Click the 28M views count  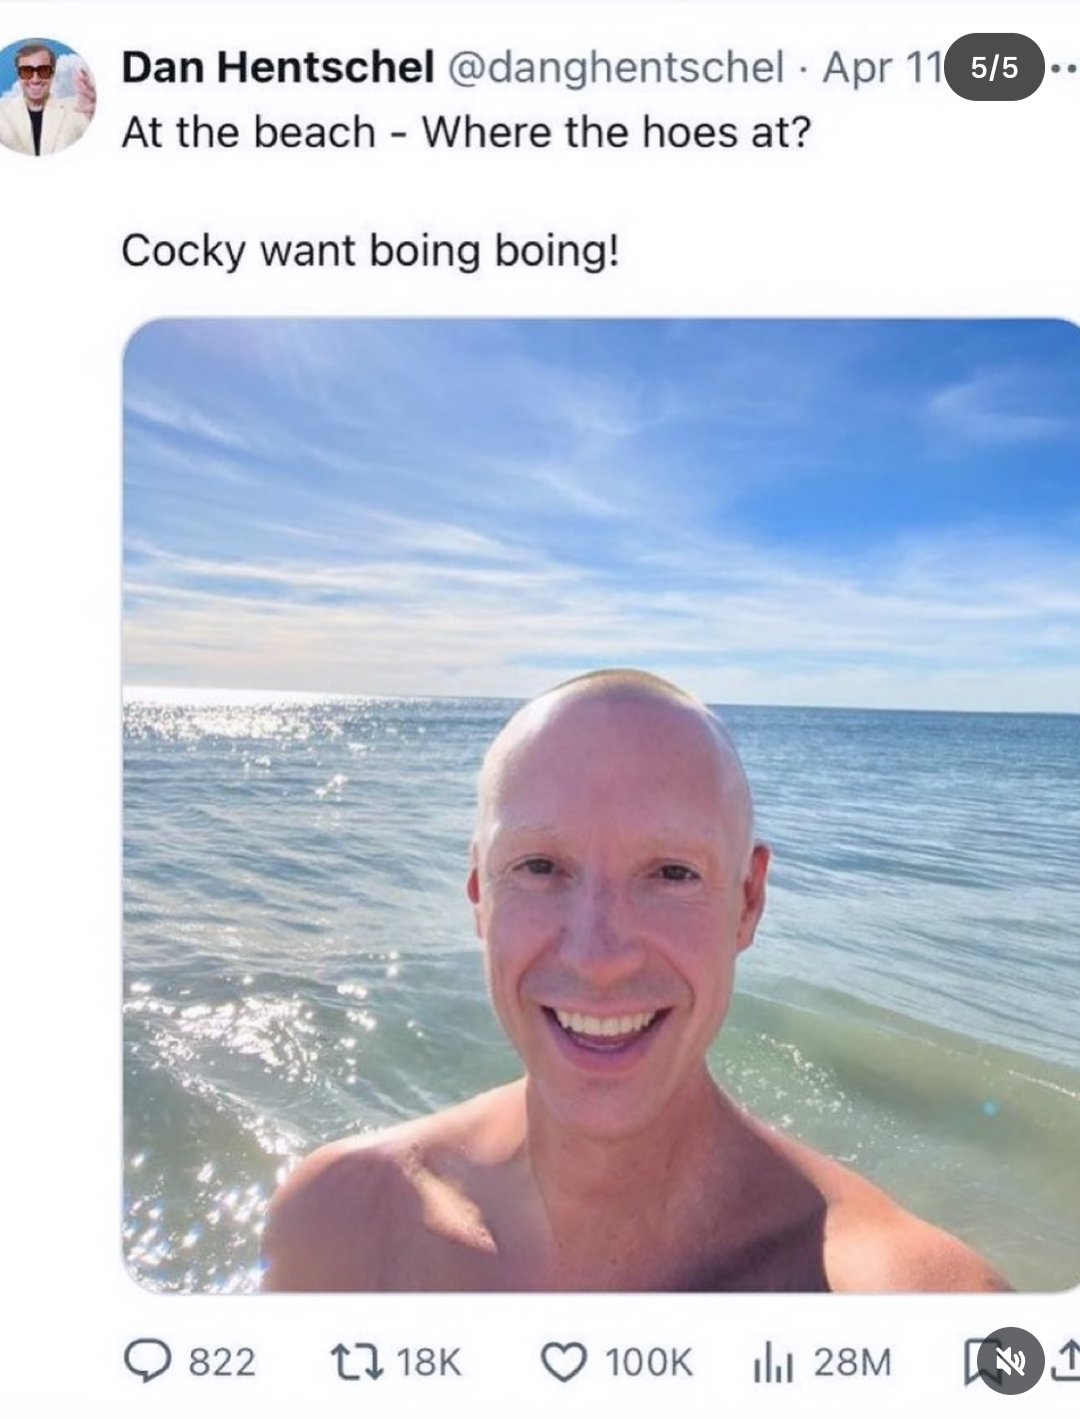[851, 1362]
